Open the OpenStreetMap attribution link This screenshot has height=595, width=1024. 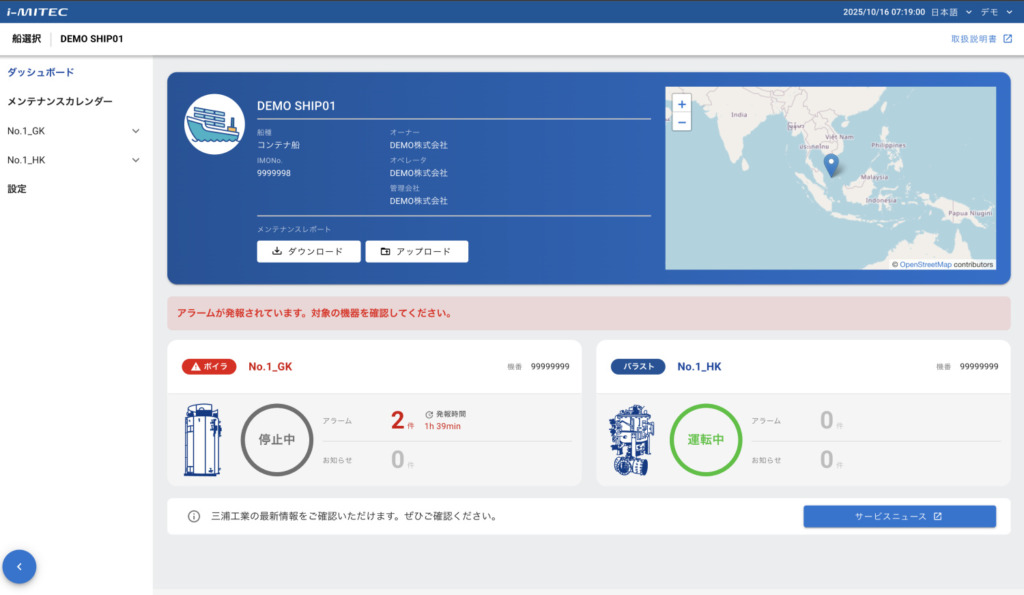tap(925, 265)
